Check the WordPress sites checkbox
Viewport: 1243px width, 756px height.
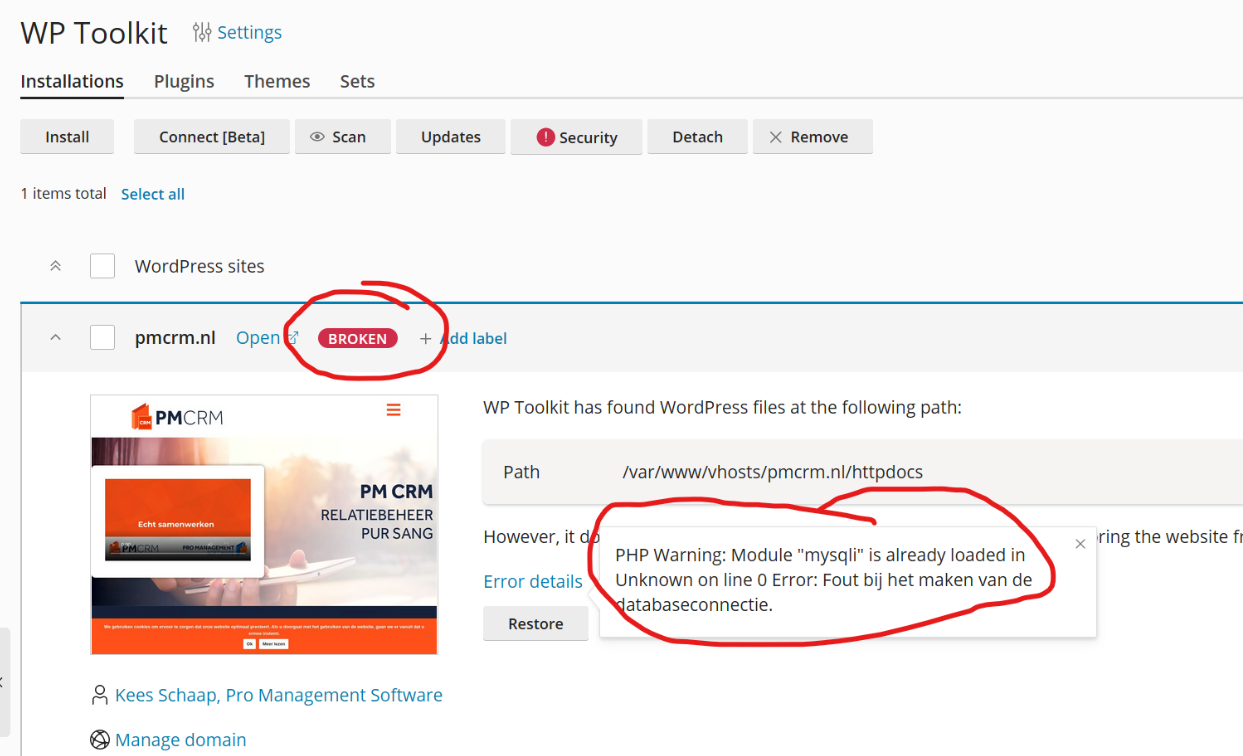click(102, 266)
